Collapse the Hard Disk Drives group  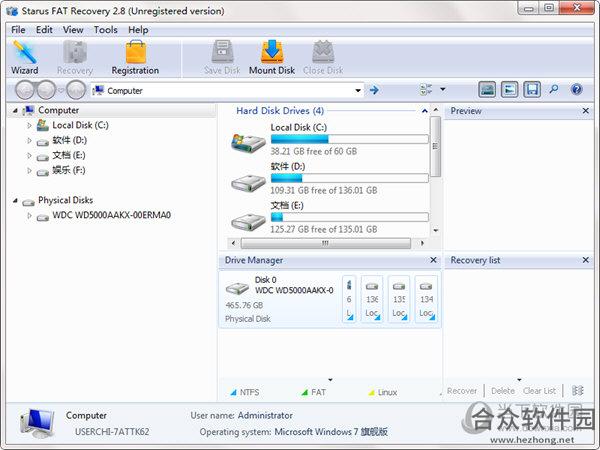pyautogui.click(x=424, y=111)
